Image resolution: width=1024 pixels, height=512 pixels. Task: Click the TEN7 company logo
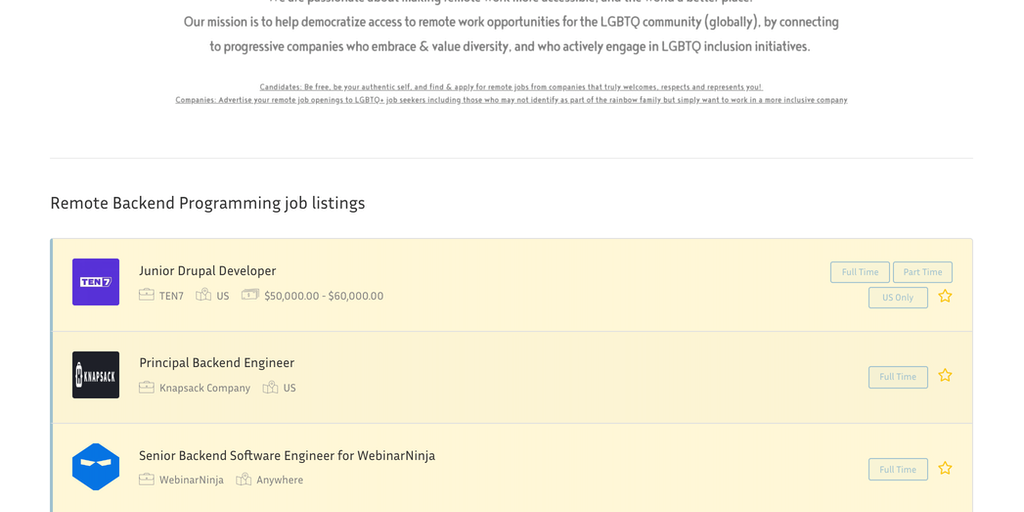pos(96,282)
